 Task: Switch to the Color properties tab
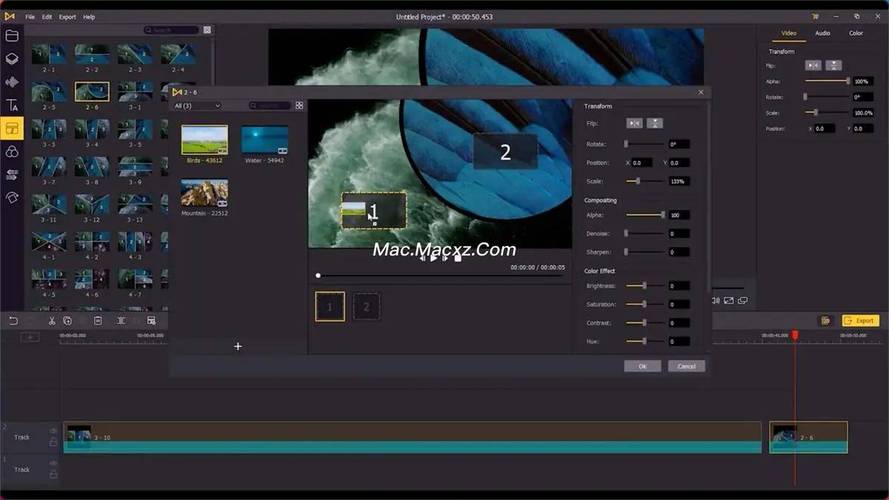pos(856,33)
